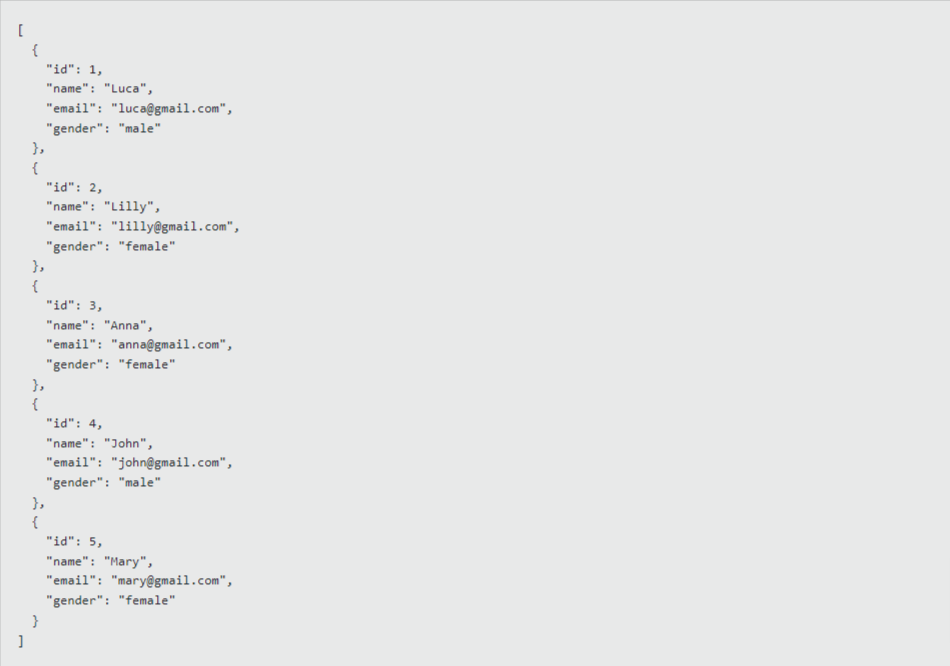
Task: Select the name value "Lilly"
Action: click(129, 207)
